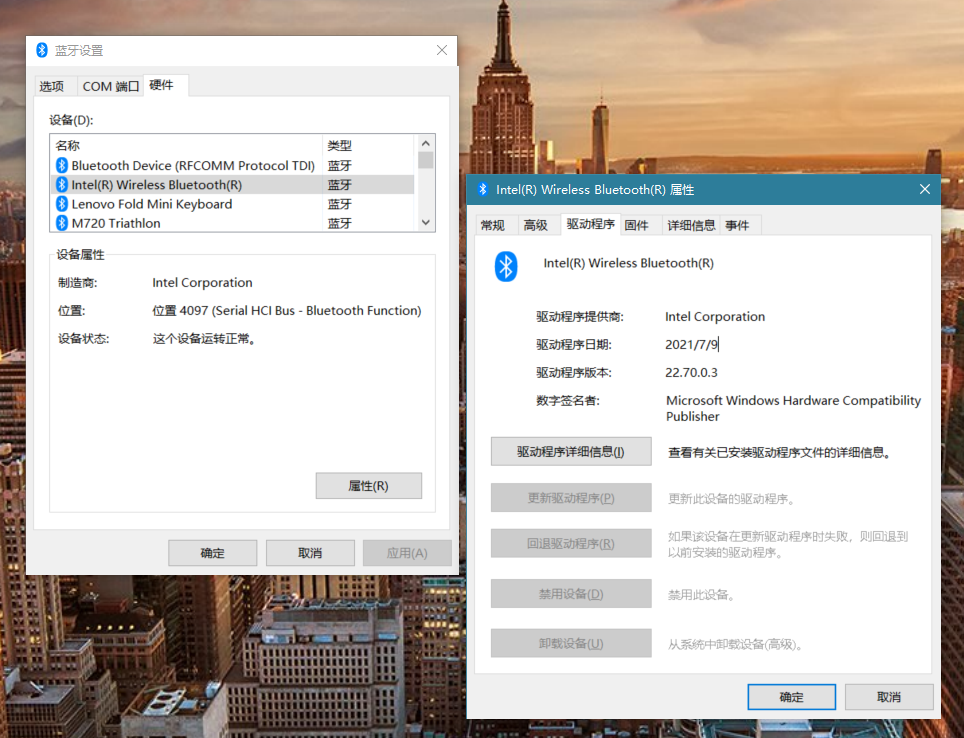This screenshot has width=964, height=738.
Task: Click Bluetooth icon beside RFCOMM Protocol TDI device
Action: click(61, 165)
